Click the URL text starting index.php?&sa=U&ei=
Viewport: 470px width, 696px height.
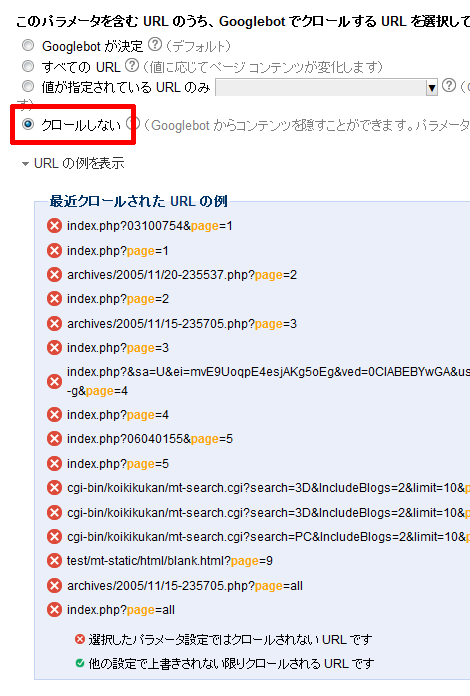pos(268,381)
